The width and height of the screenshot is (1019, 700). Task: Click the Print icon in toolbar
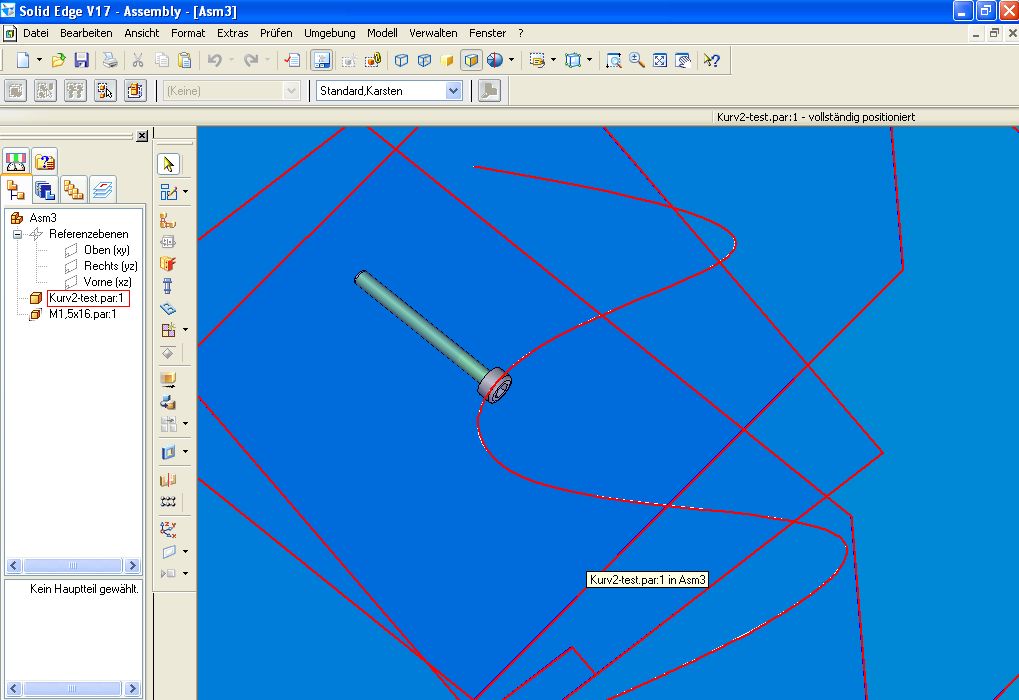(108, 60)
